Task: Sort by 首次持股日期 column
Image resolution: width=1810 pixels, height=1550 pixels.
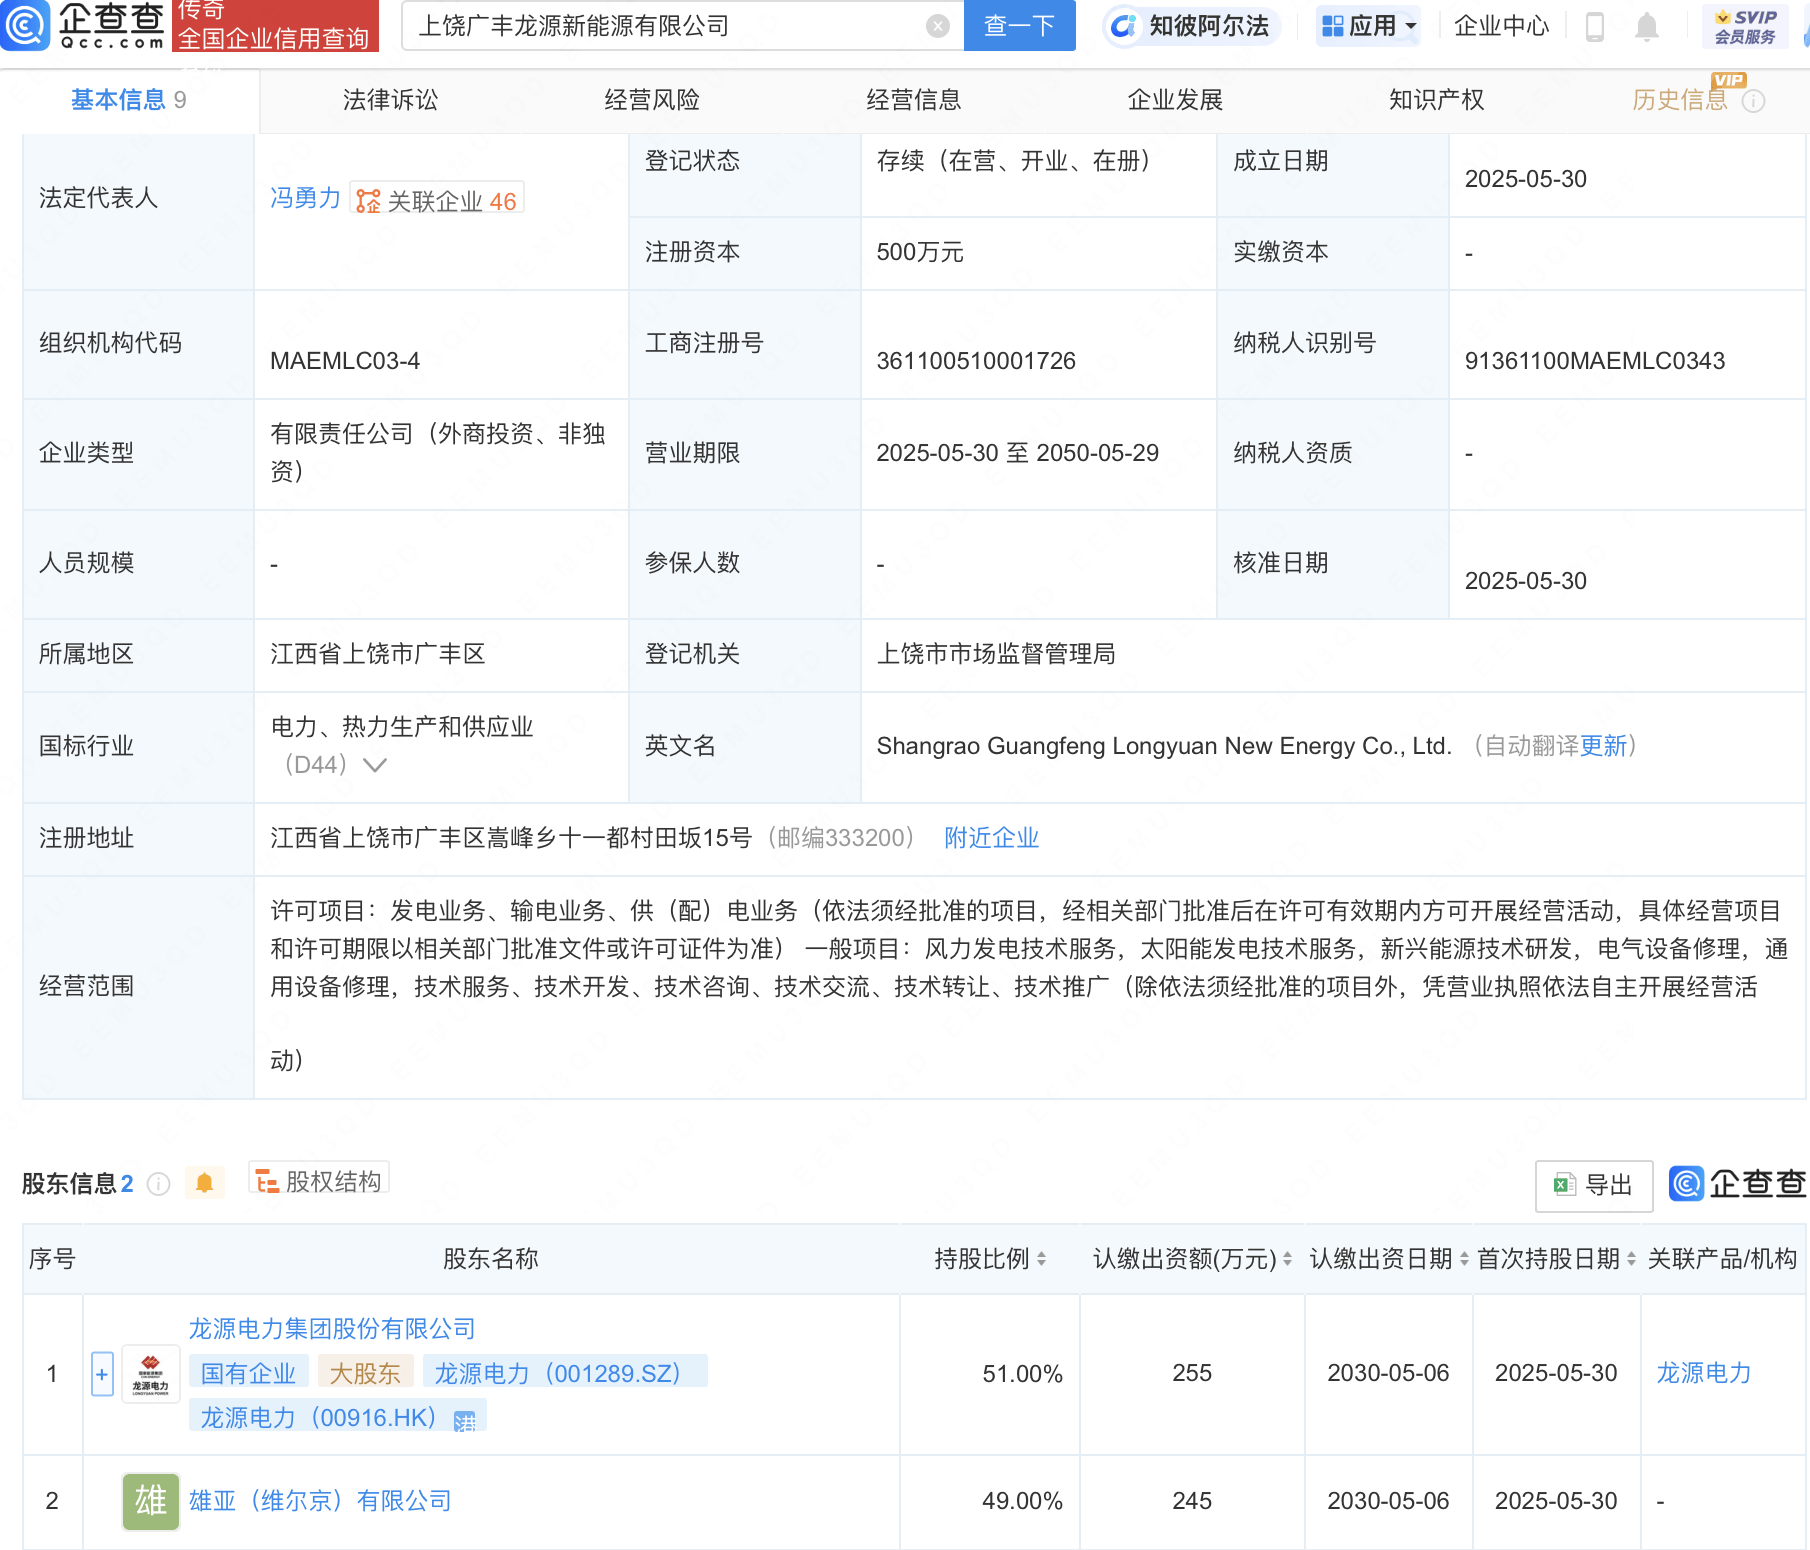Action: (x=1631, y=1259)
